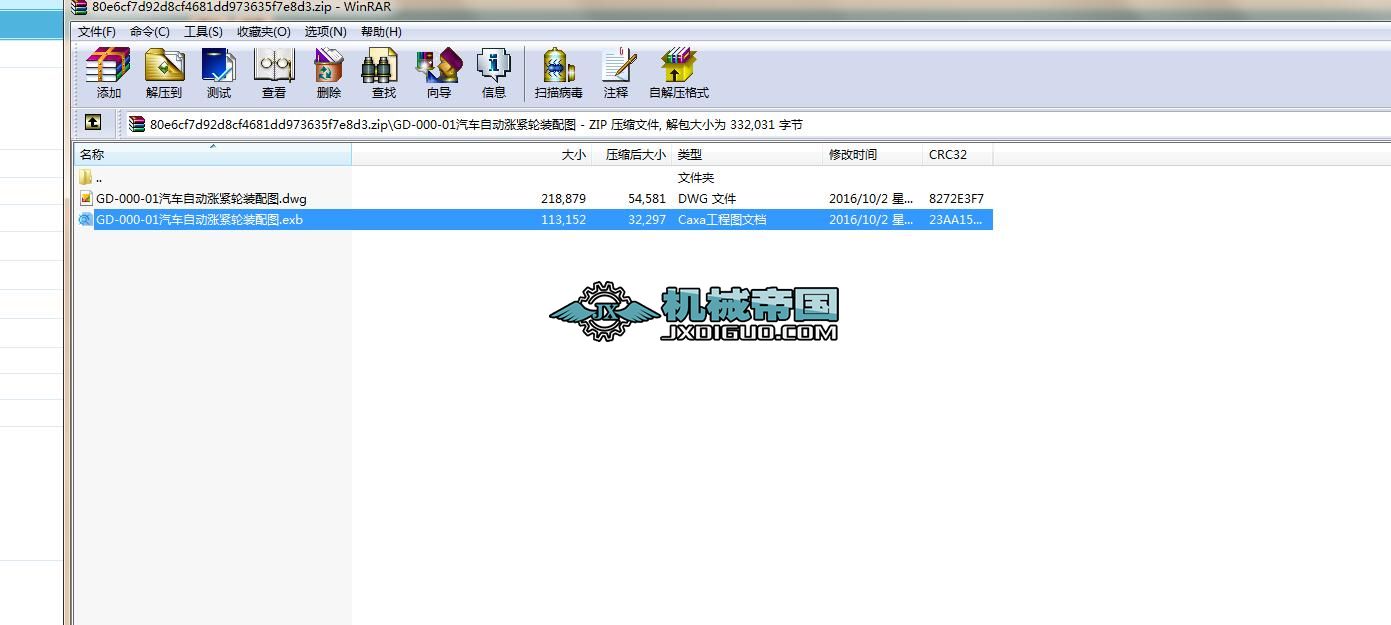The height and width of the screenshot is (625, 1391).
Task: Click the 'Caxa工程图文档' type cell
Action: [x=722, y=219]
